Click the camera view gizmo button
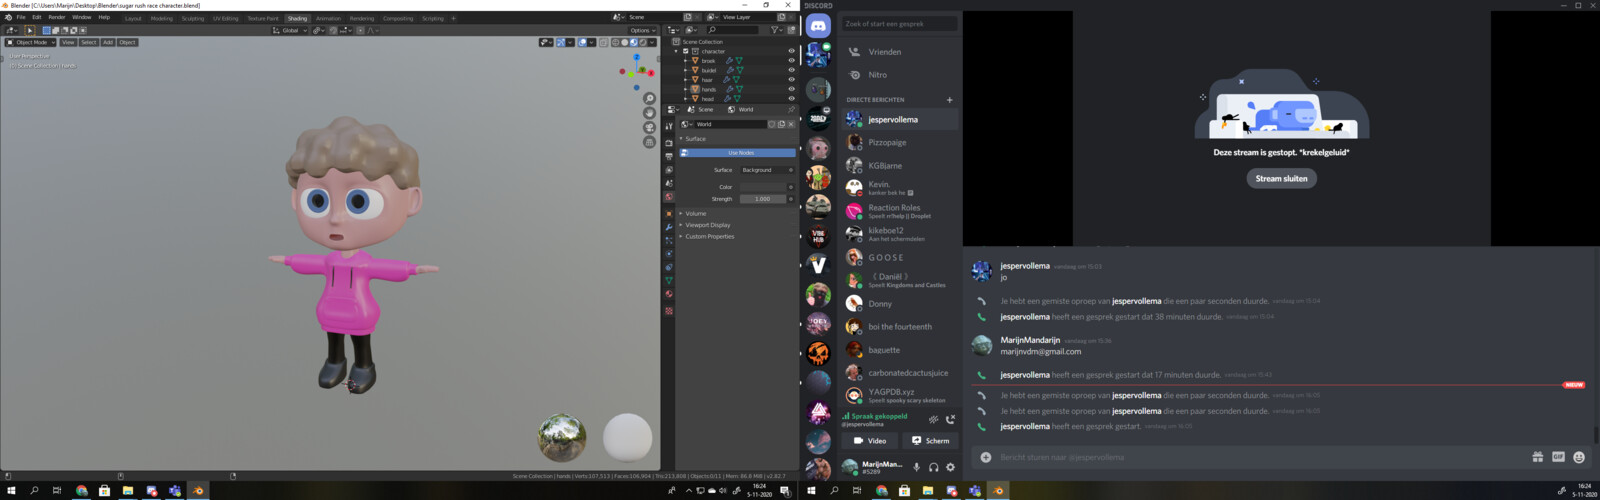This screenshot has height=500, width=1600. [x=649, y=127]
